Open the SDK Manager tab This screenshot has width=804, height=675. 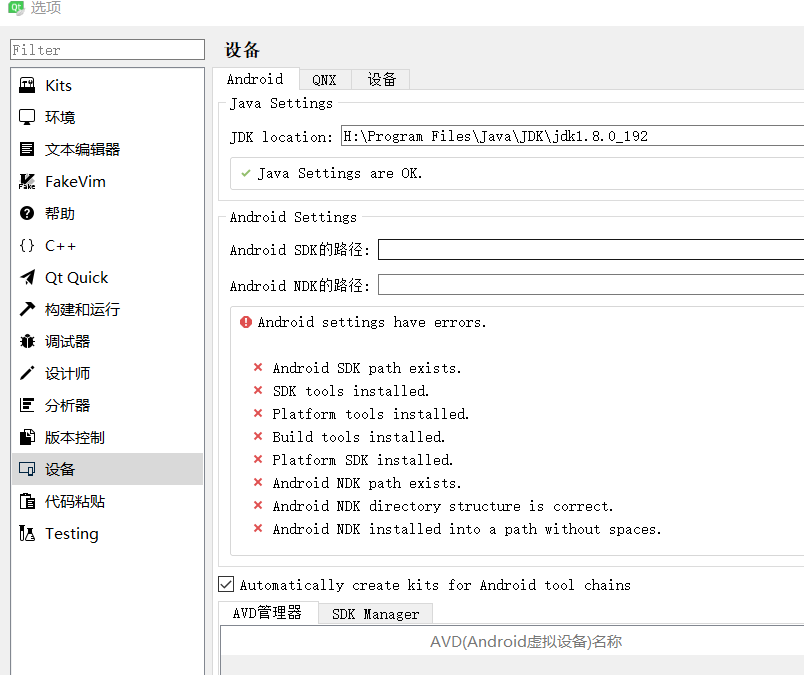[x=375, y=614]
